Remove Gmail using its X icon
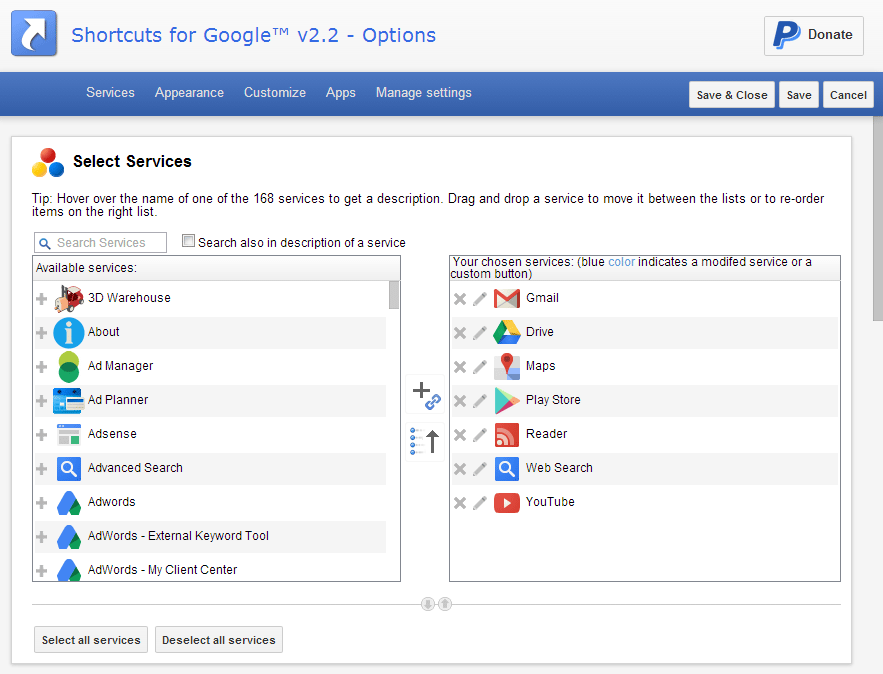Image resolution: width=883 pixels, height=674 pixels. click(460, 299)
